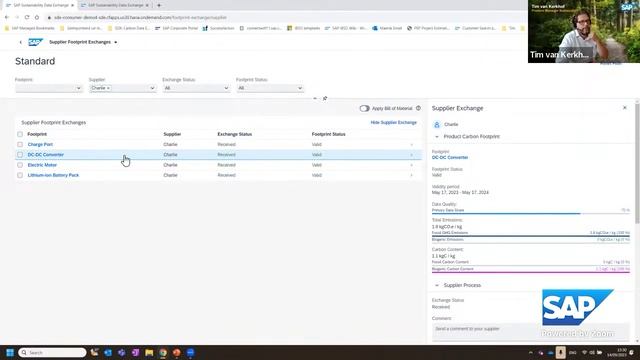Open Google Chrome from the taskbar

[163, 352]
